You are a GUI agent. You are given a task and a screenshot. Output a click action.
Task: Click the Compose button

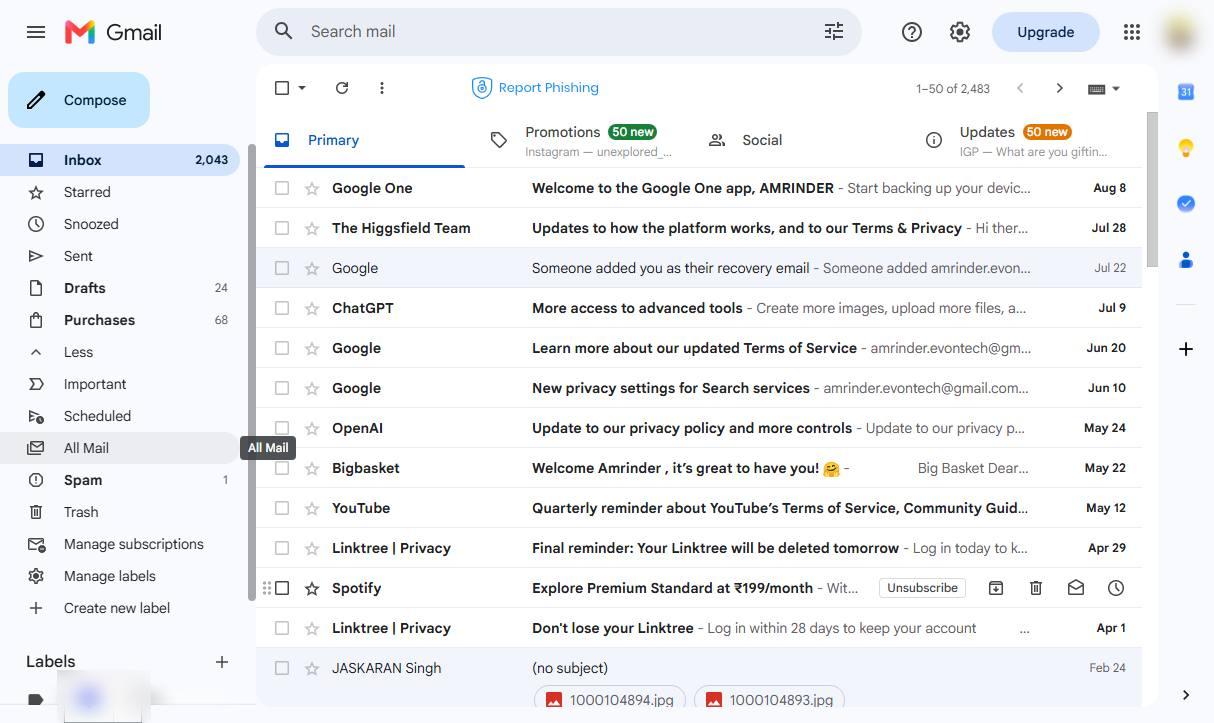point(79,100)
